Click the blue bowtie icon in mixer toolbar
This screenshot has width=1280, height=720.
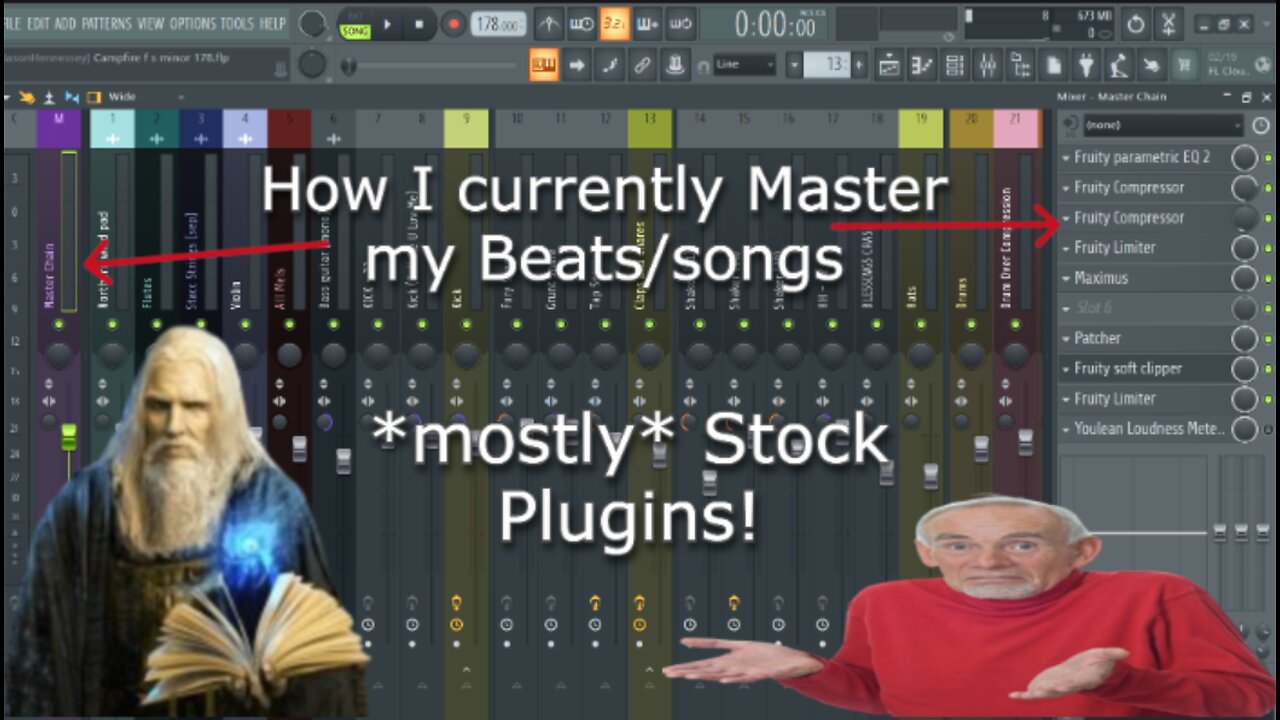click(71, 97)
